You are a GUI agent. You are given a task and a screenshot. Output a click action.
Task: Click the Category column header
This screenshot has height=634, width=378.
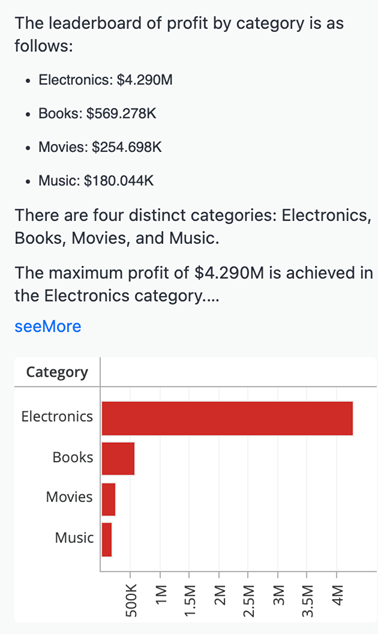[57, 372]
